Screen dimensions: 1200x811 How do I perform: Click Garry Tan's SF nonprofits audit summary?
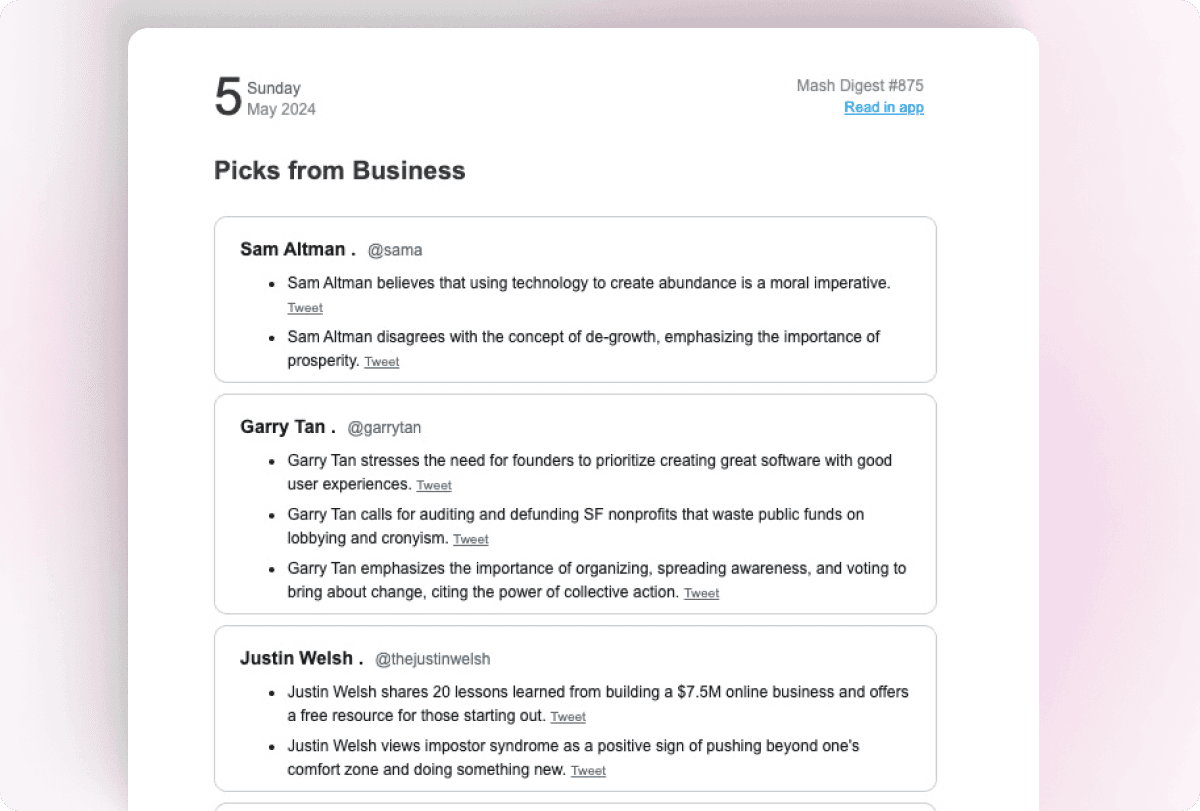575,515
